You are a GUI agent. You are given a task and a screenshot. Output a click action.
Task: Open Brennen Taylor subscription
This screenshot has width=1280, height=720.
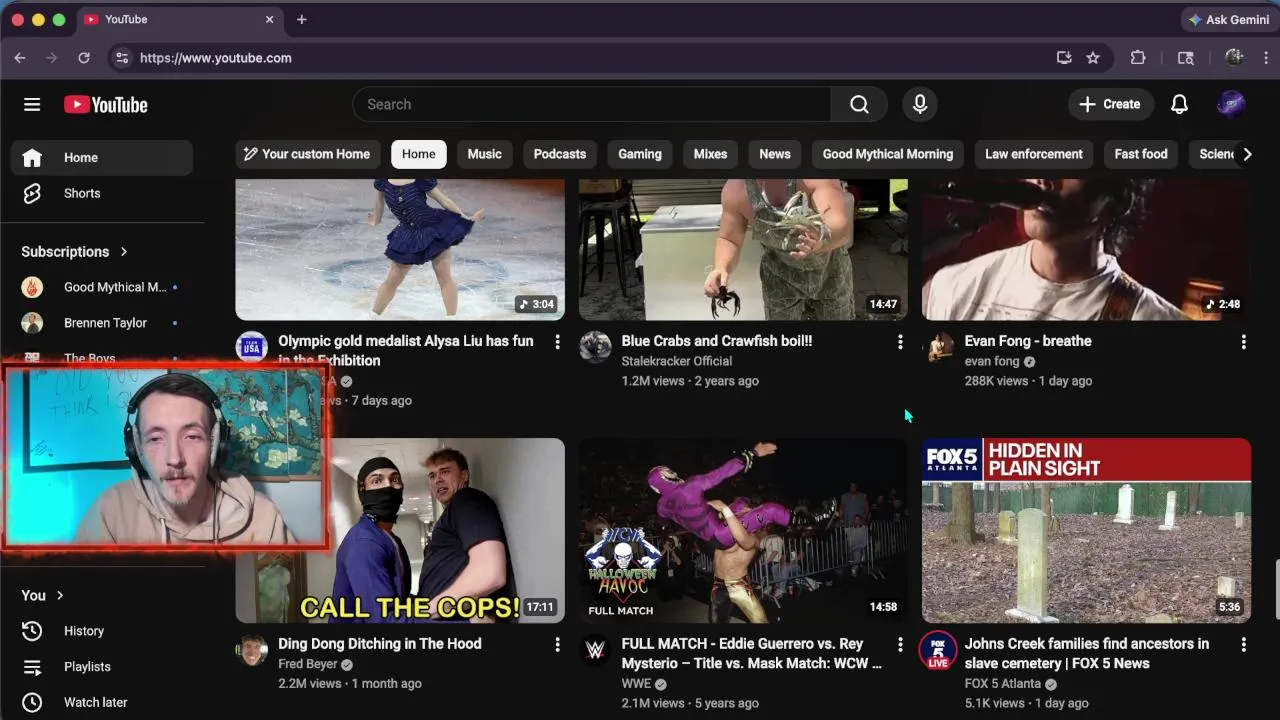tap(102, 323)
